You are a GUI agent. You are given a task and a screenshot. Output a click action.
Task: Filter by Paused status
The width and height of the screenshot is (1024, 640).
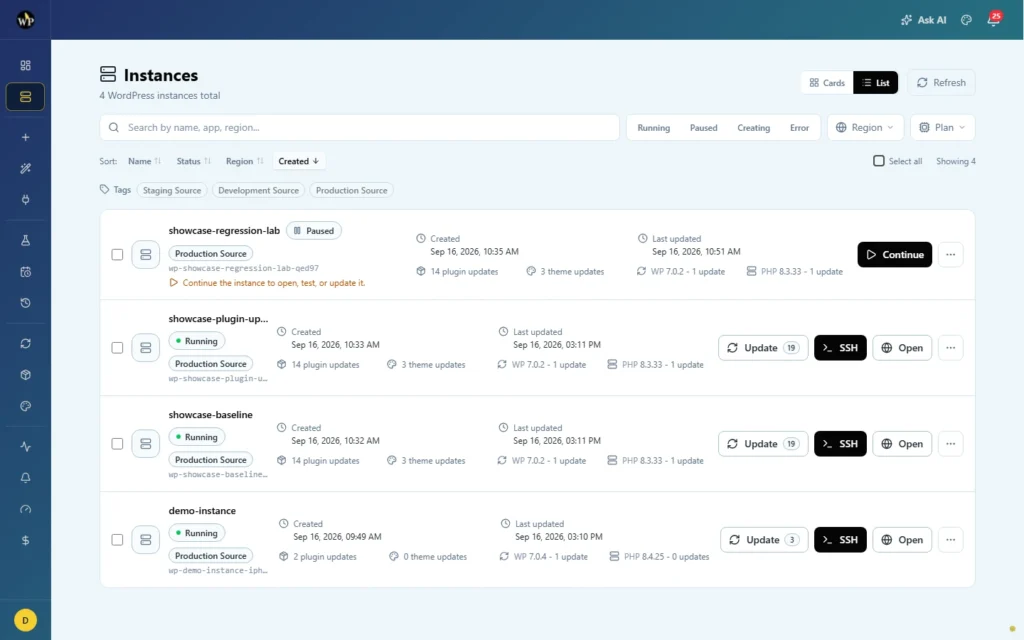coord(703,128)
